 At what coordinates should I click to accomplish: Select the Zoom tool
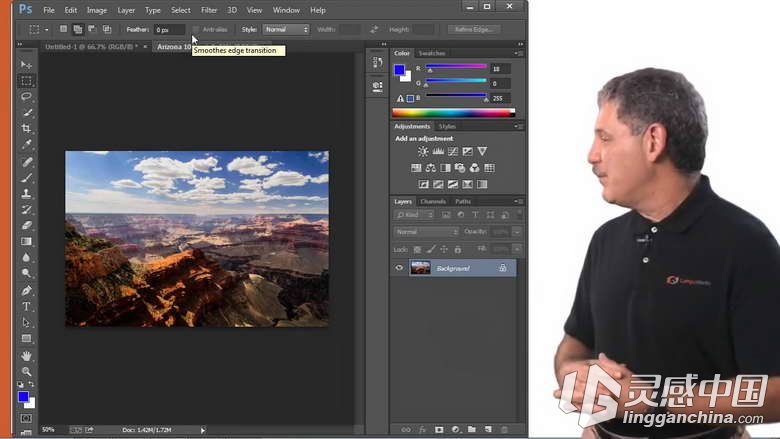click(26, 371)
